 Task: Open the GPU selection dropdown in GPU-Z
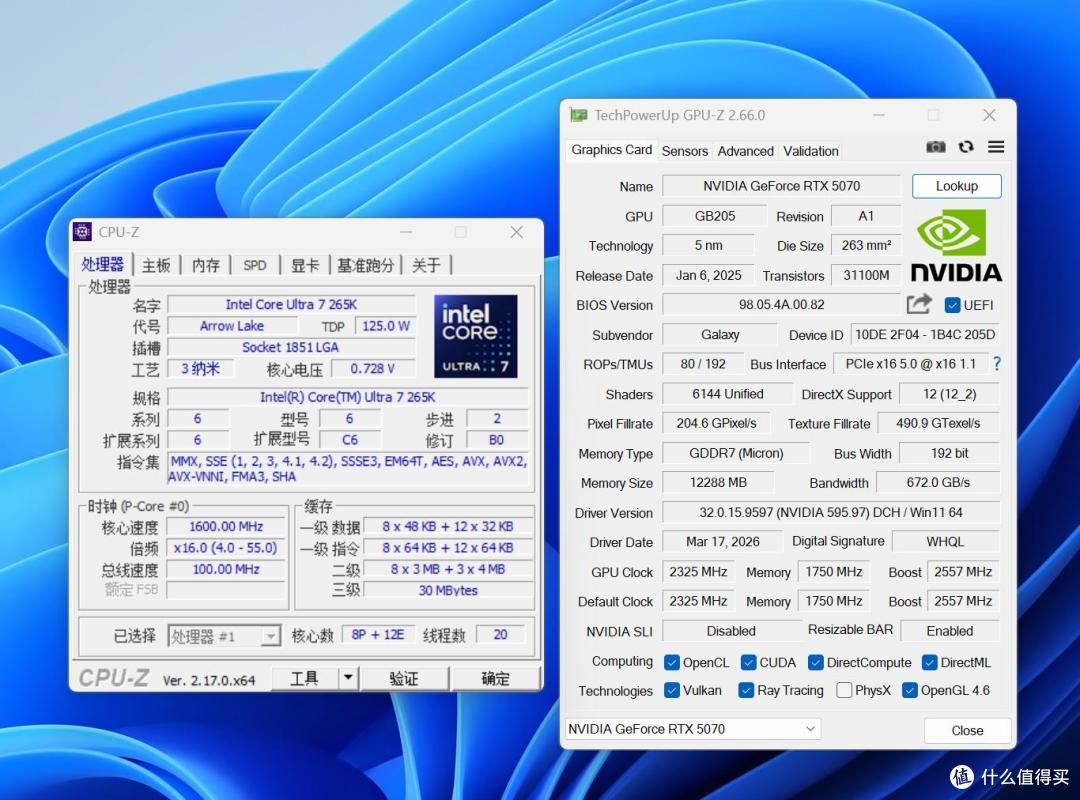click(x=693, y=729)
